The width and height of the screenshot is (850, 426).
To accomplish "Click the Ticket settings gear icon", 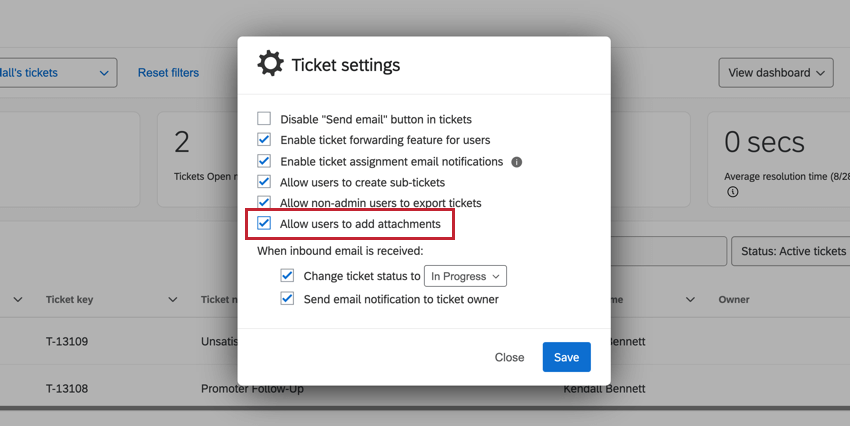I will point(270,64).
